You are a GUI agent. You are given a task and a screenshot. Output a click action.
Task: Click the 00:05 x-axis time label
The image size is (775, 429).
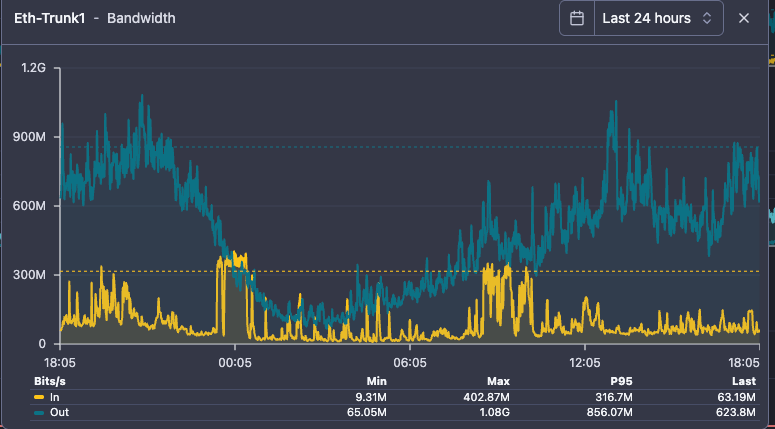[x=235, y=363]
